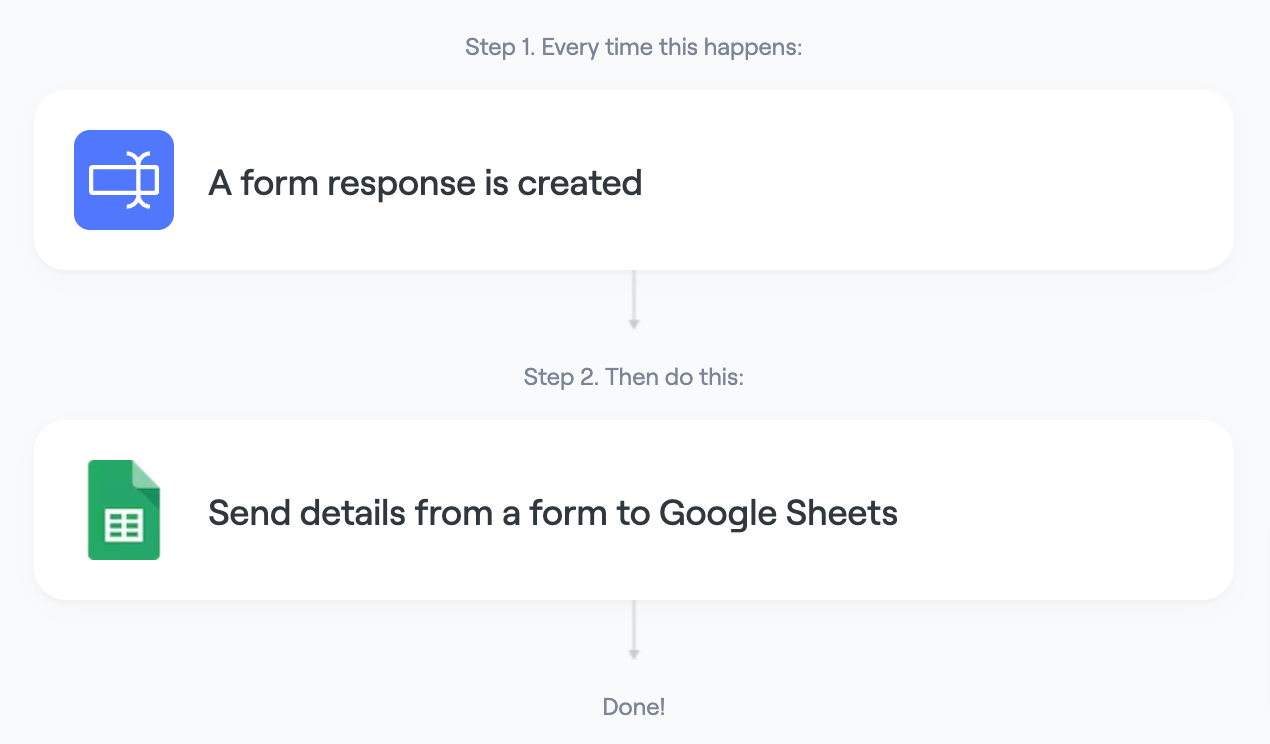Select the 'Step 2. Then do this:' label
The height and width of the screenshot is (744, 1270).
point(634,377)
